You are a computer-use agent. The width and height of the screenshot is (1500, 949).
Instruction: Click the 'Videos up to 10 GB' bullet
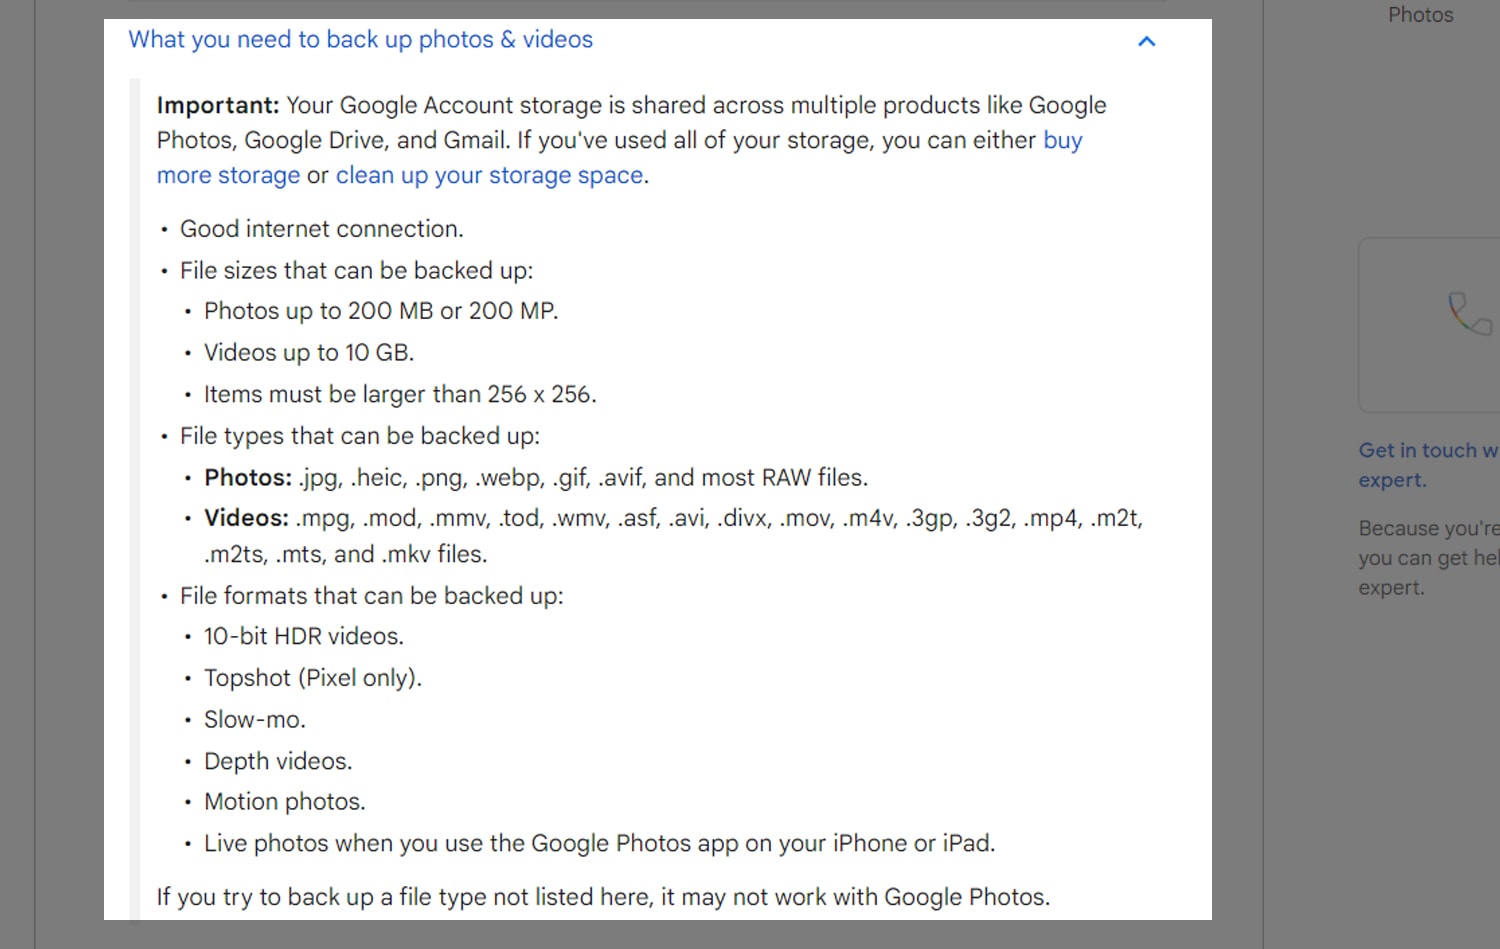pyautogui.click(x=309, y=352)
